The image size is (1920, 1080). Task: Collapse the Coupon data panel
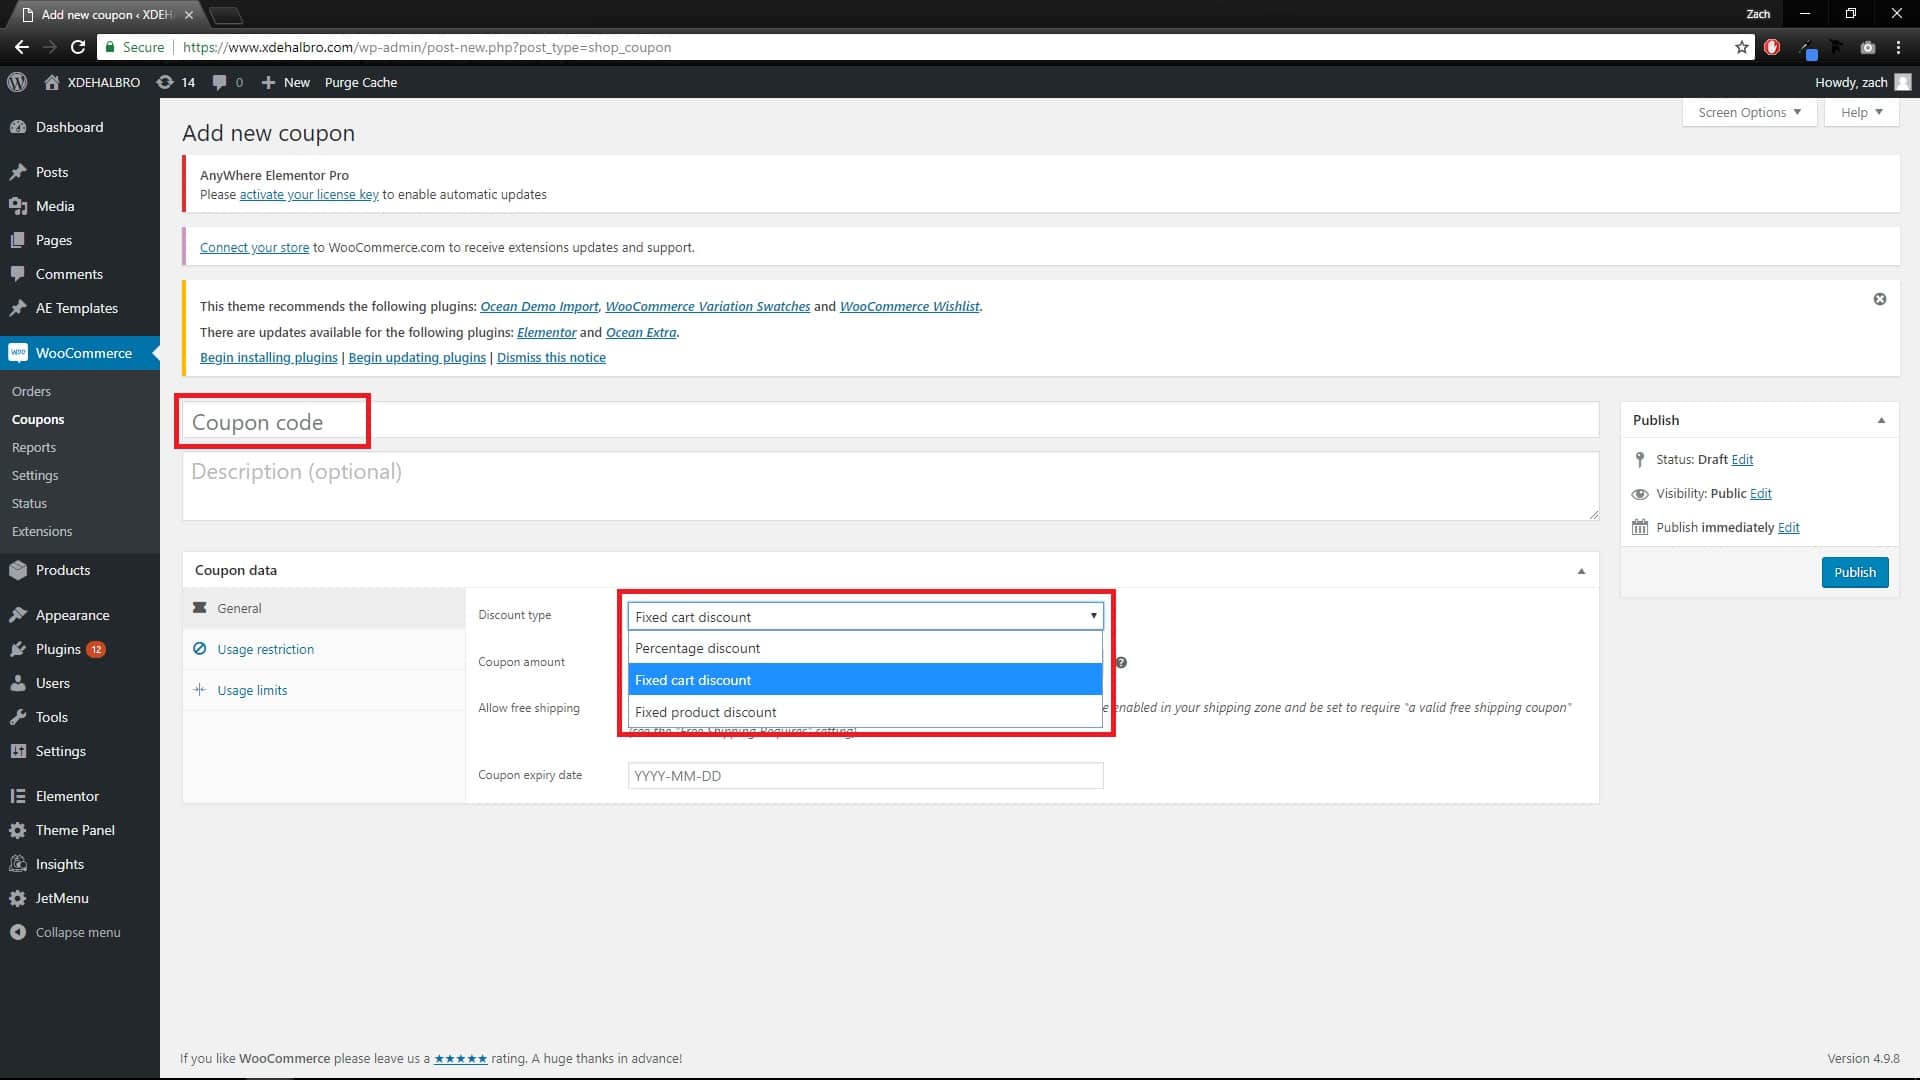pos(1581,571)
